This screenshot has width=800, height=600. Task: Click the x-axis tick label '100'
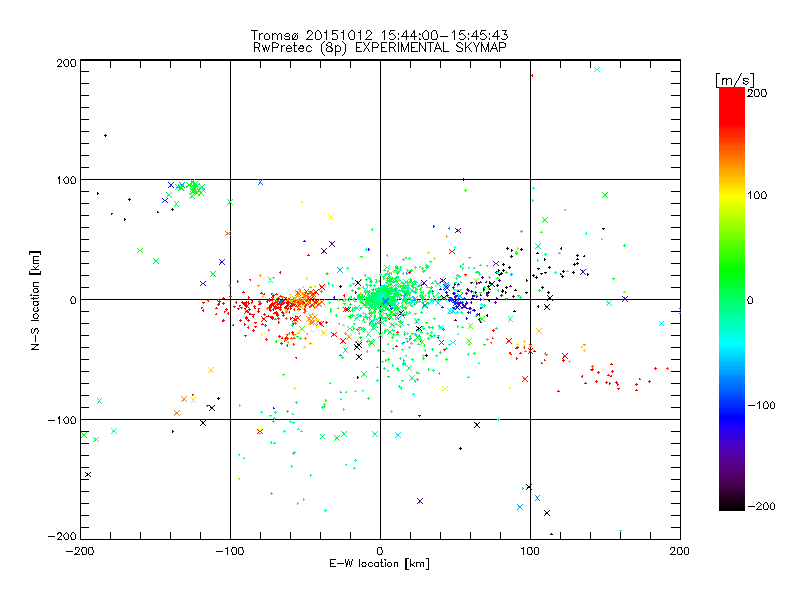530,551
